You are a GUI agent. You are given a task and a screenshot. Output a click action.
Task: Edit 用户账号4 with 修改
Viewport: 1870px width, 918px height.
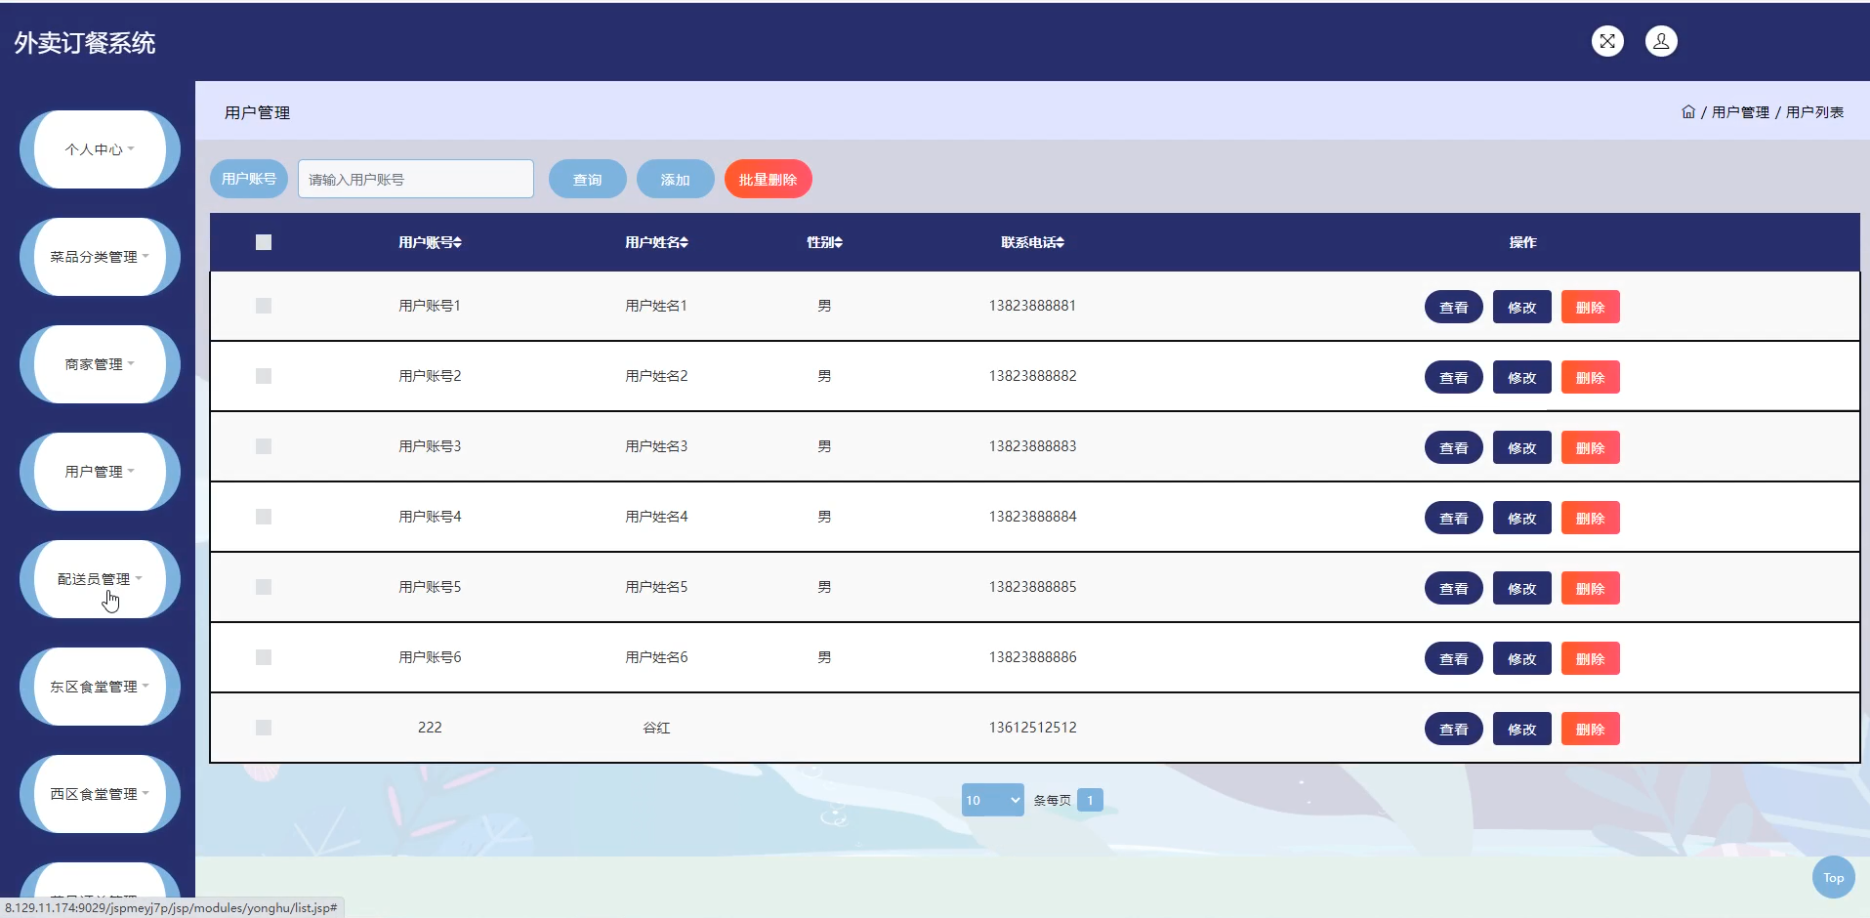point(1522,518)
